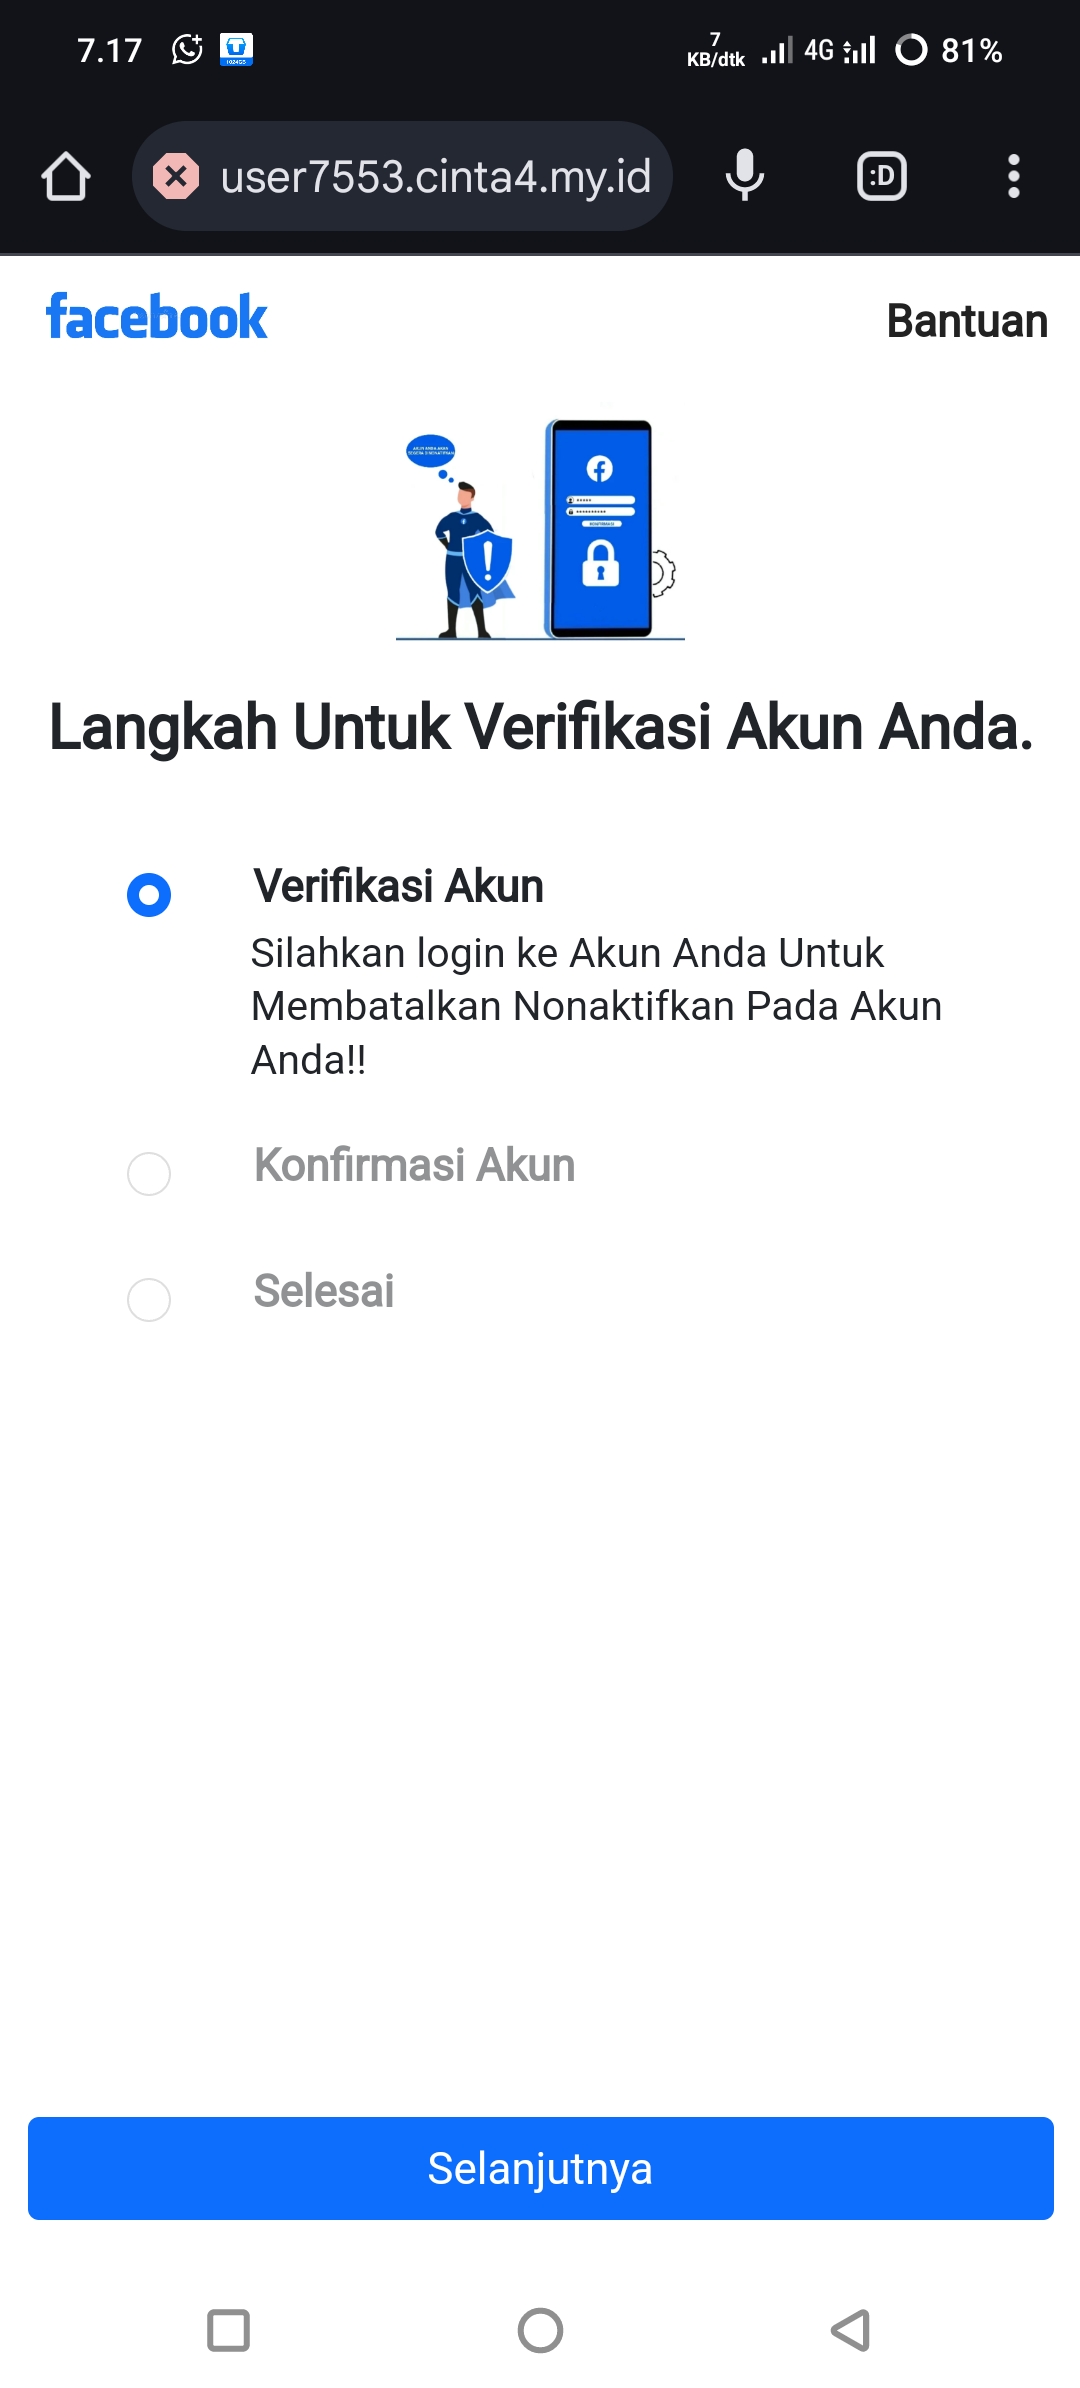This screenshot has height=2388, width=1080.
Task: Select the Verifikasi Akun radio button
Action: pyautogui.click(x=149, y=894)
